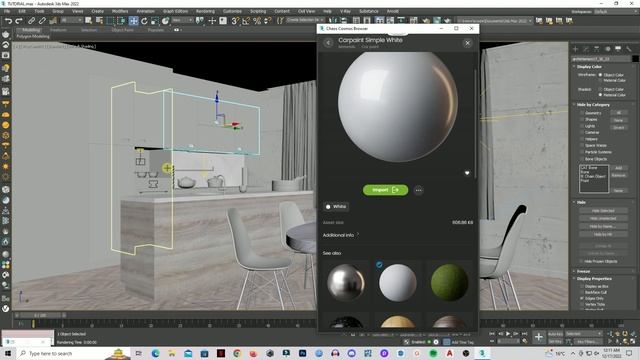The image size is (640, 360).
Task: Open the Utilities wrench tab in command panel
Action: (629, 49)
